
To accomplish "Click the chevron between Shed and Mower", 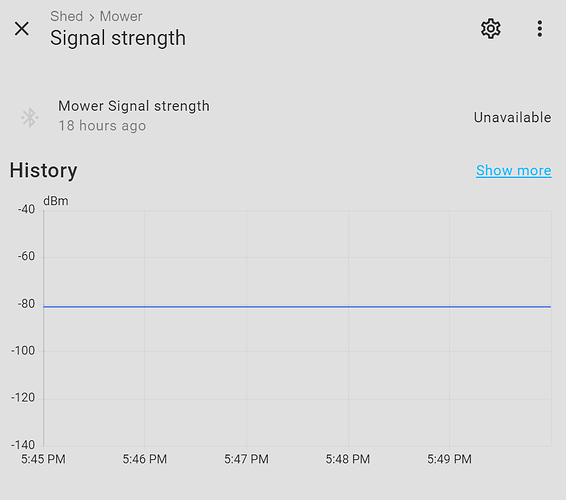I will (92, 17).
